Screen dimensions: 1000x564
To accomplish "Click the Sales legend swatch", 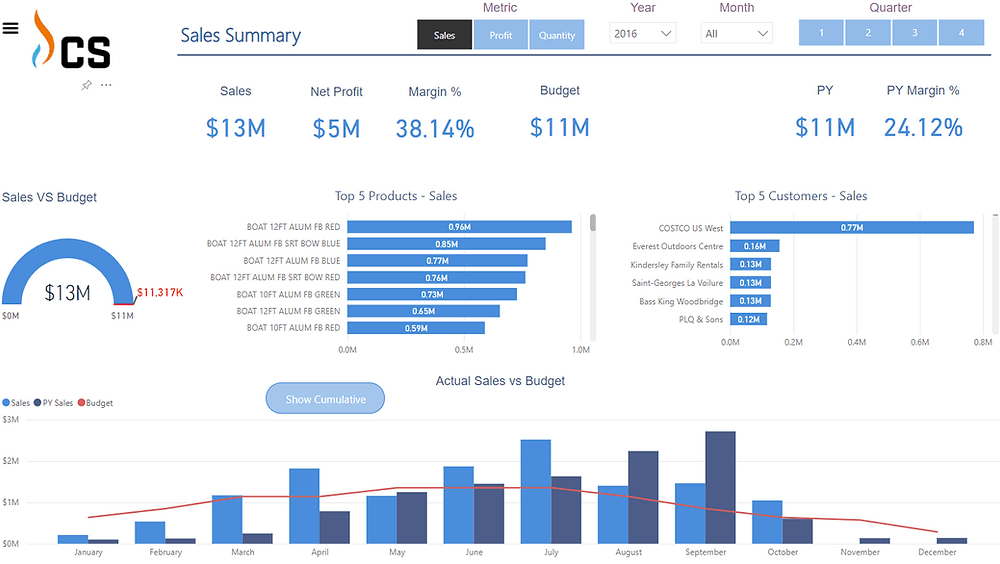I will 6,403.
